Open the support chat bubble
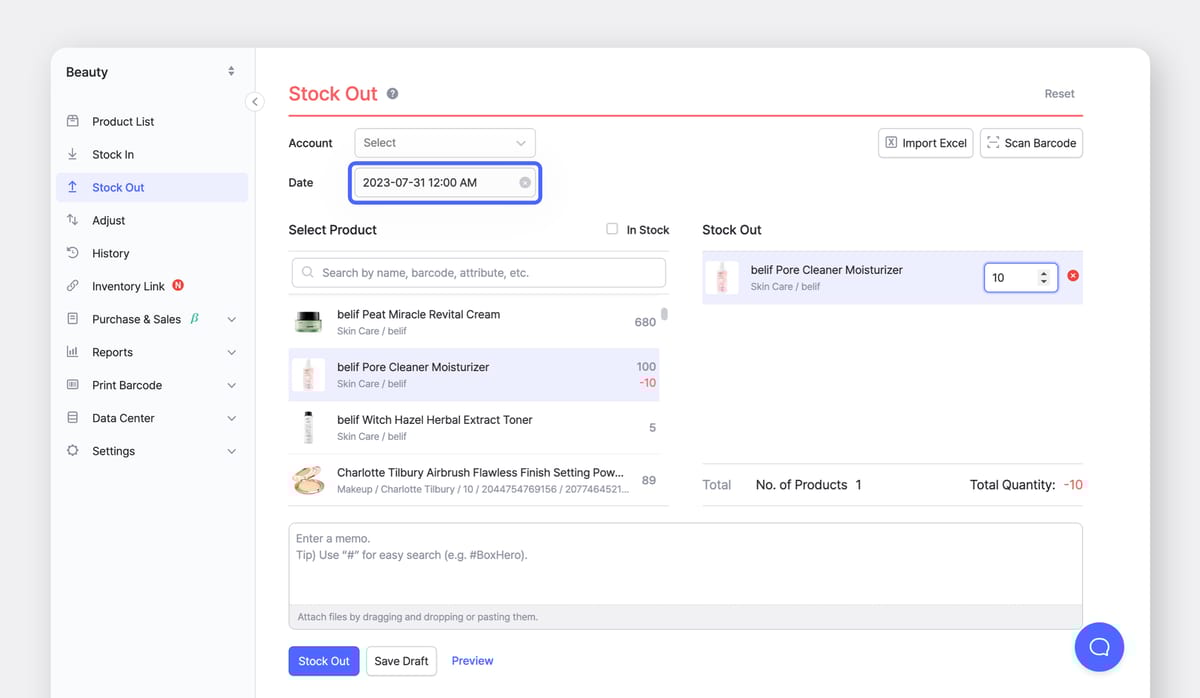This screenshot has height=698, width=1200. 1099,647
